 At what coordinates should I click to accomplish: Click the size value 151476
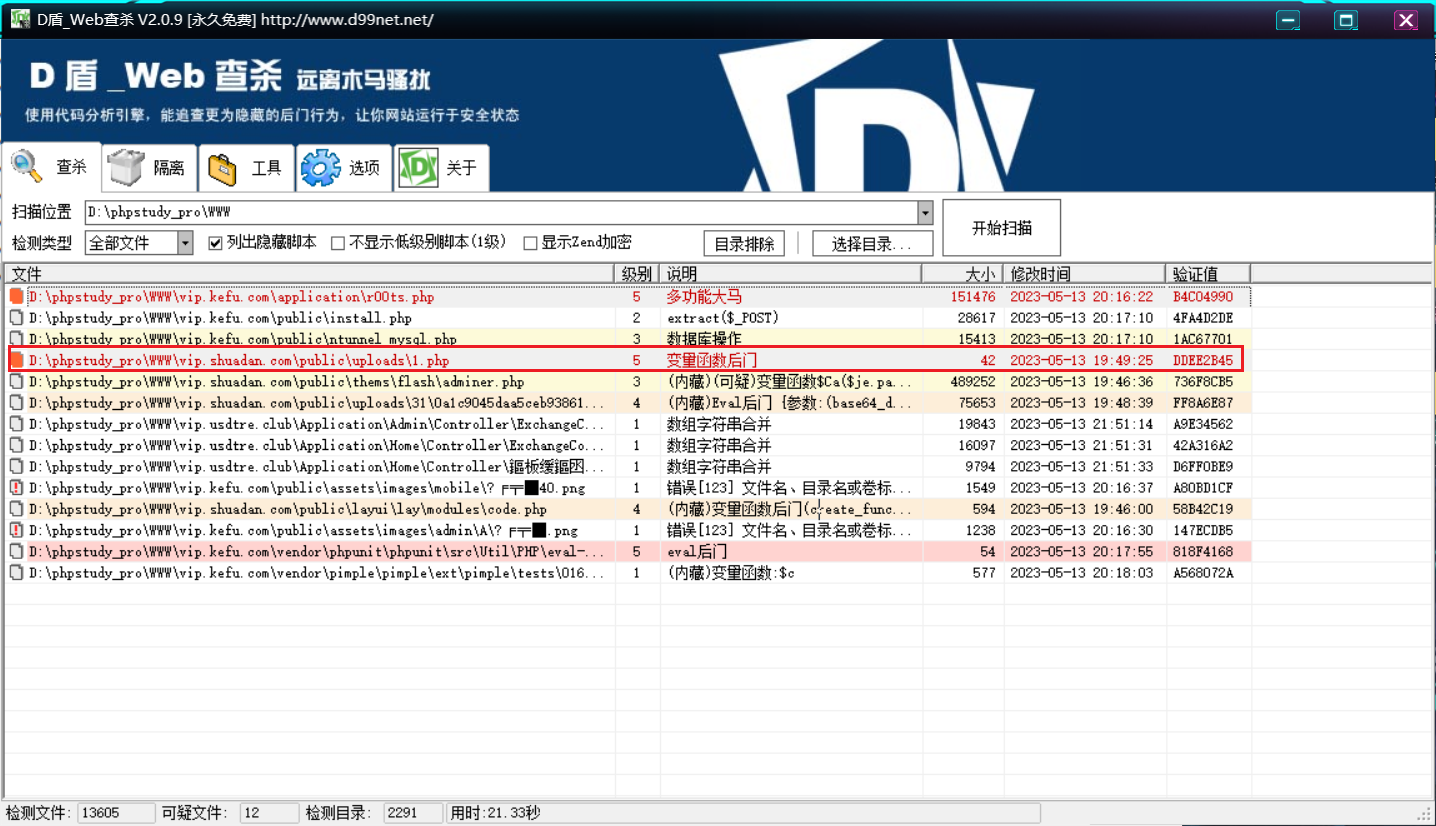pos(973,297)
